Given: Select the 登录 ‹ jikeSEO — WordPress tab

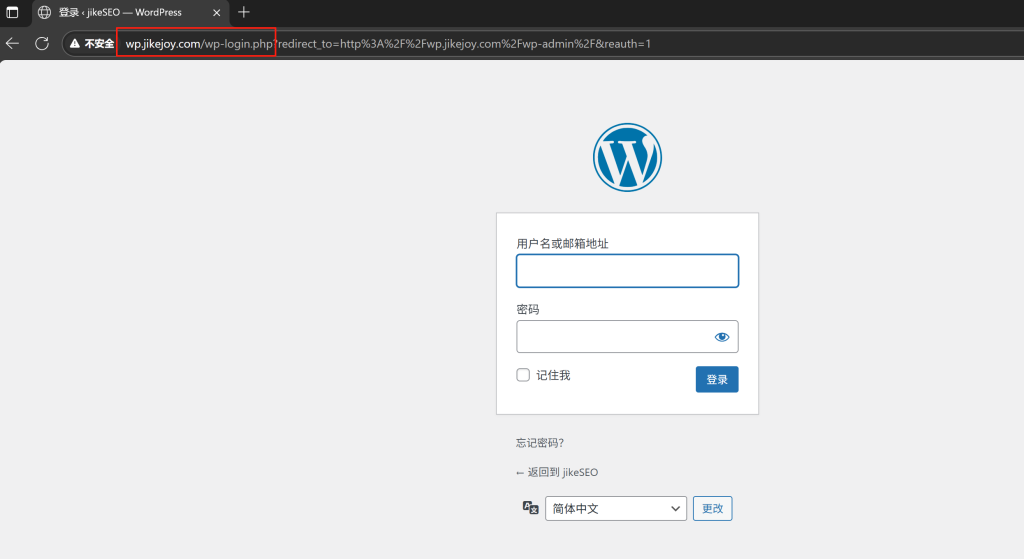Looking at the screenshot, I should pos(131,12).
